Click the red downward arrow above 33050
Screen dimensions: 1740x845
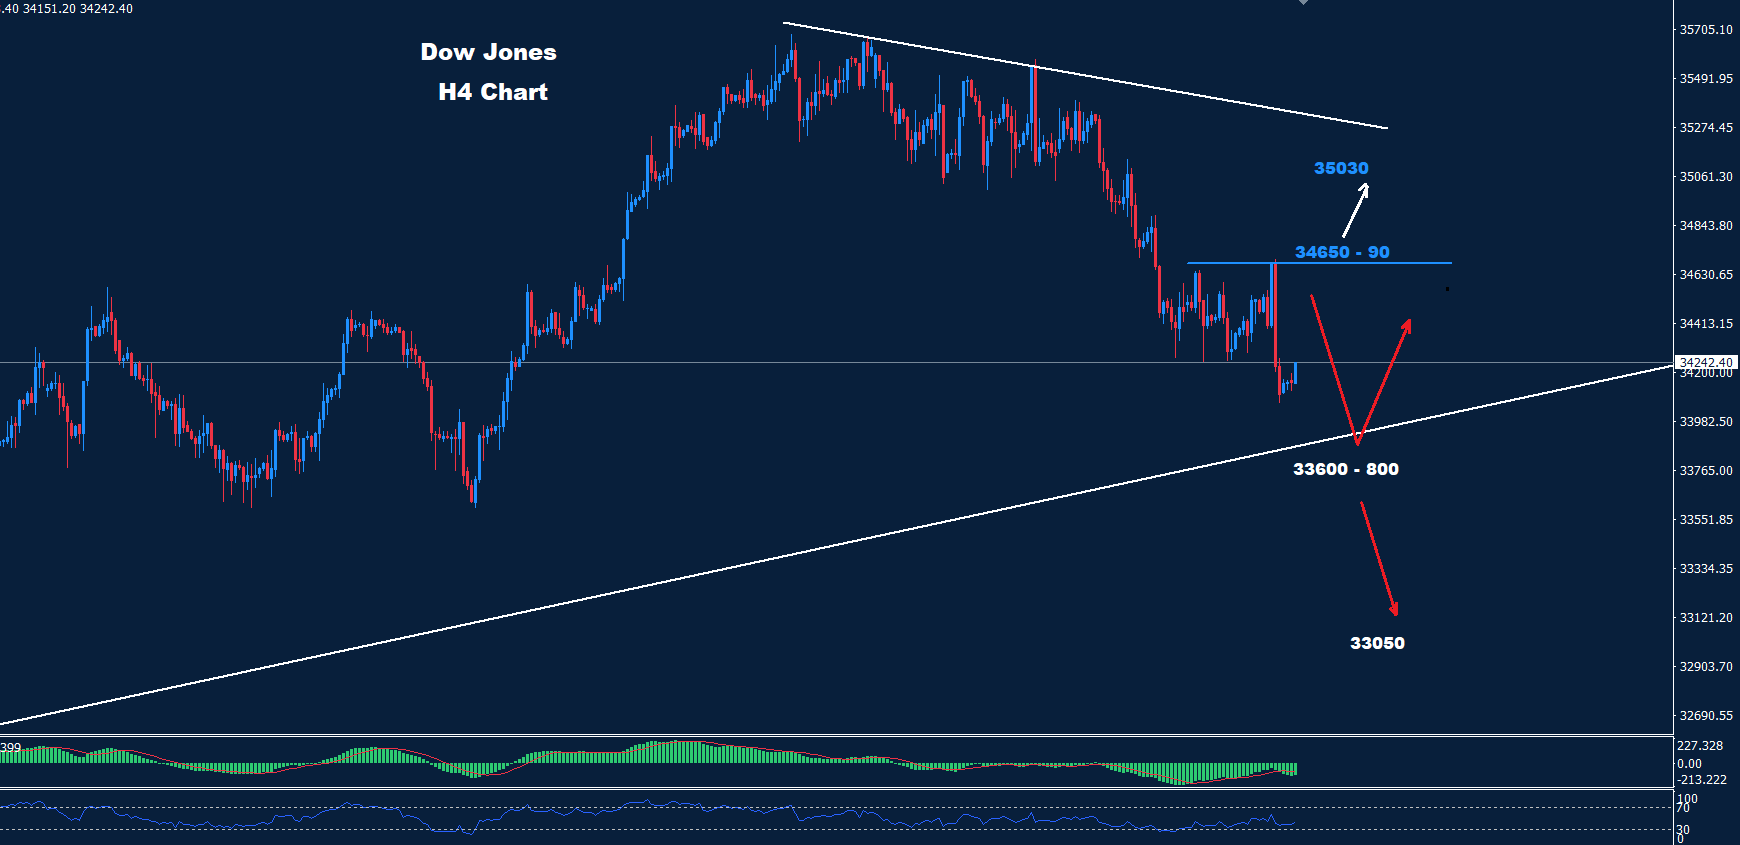(x=1378, y=558)
